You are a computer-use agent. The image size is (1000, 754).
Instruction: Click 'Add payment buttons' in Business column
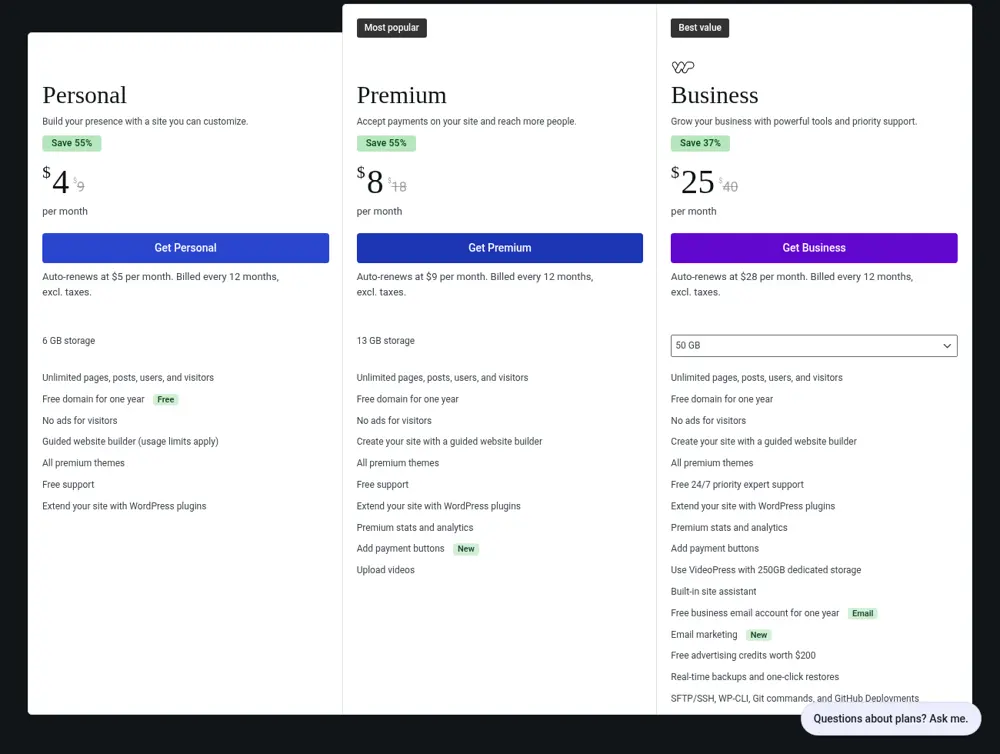[x=715, y=549]
